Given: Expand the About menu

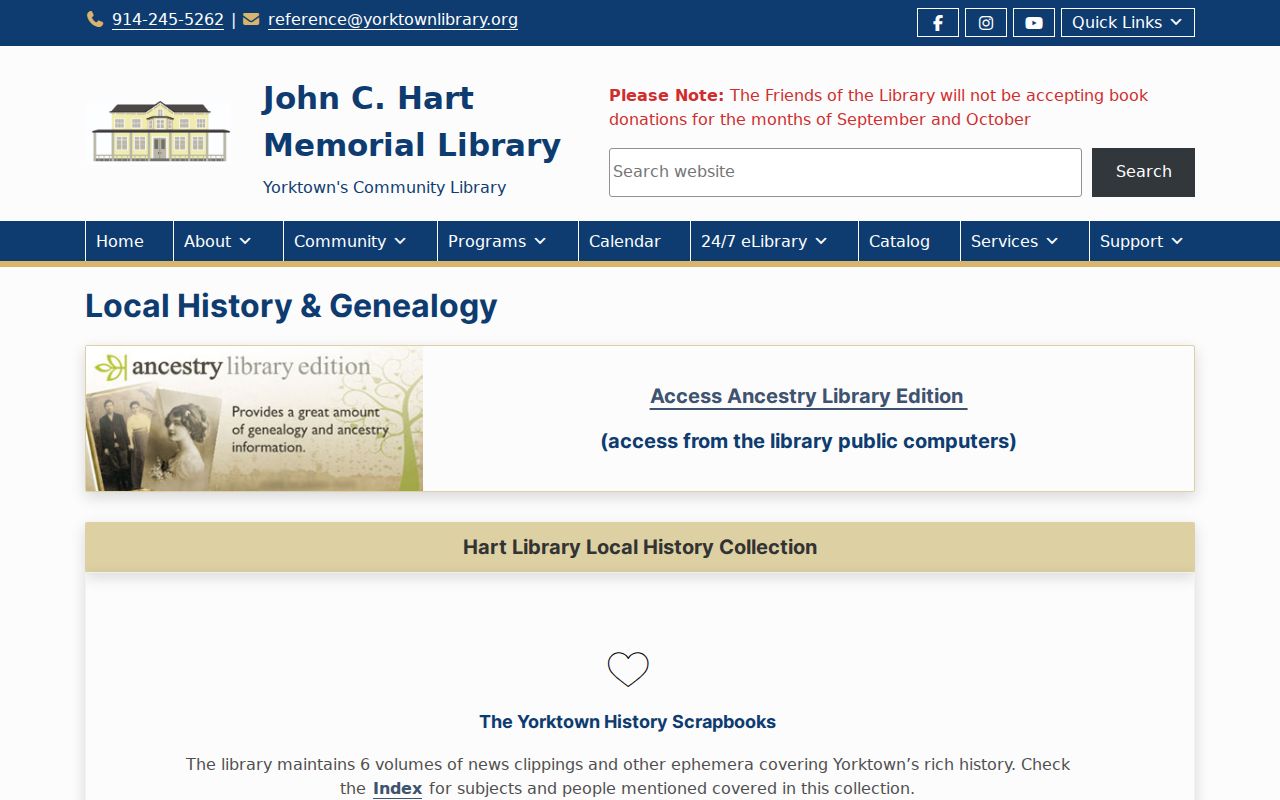Looking at the screenshot, I should [228, 241].
